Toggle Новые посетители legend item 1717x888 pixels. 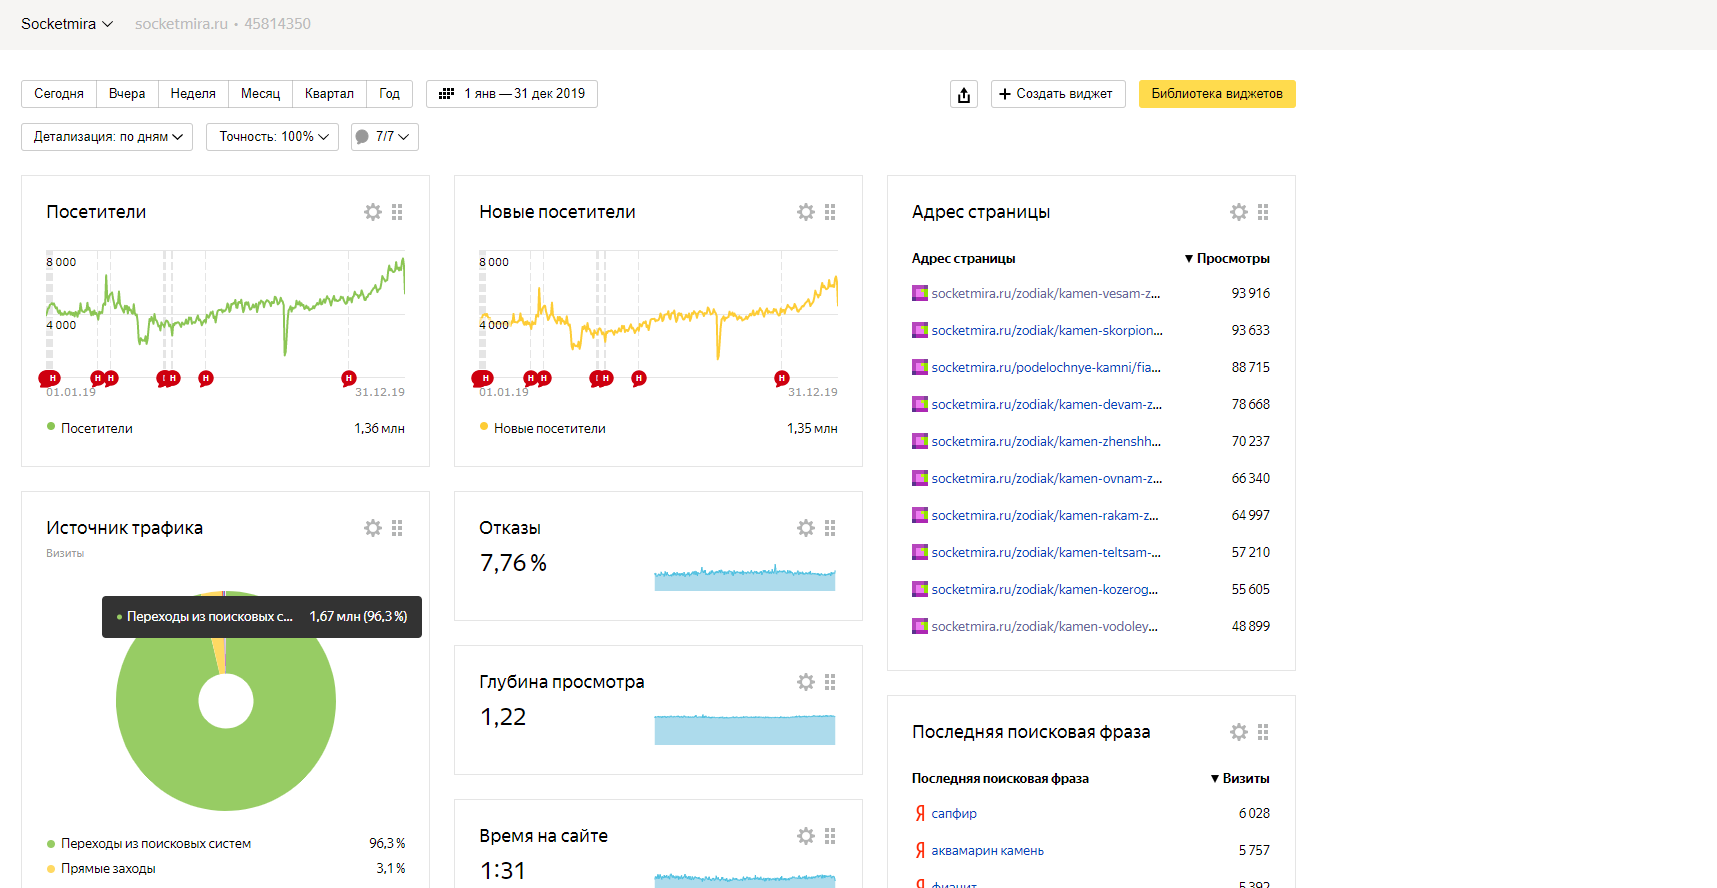pyautogui.click(x=549, y=428)
